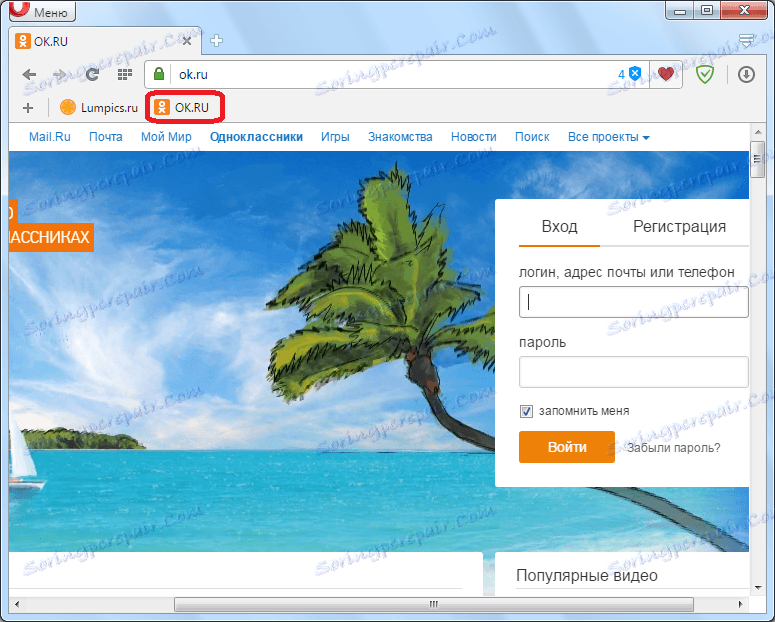775x622 pixels.
Task: Switch to the Регистрация tab
Action: click(679, 226)
